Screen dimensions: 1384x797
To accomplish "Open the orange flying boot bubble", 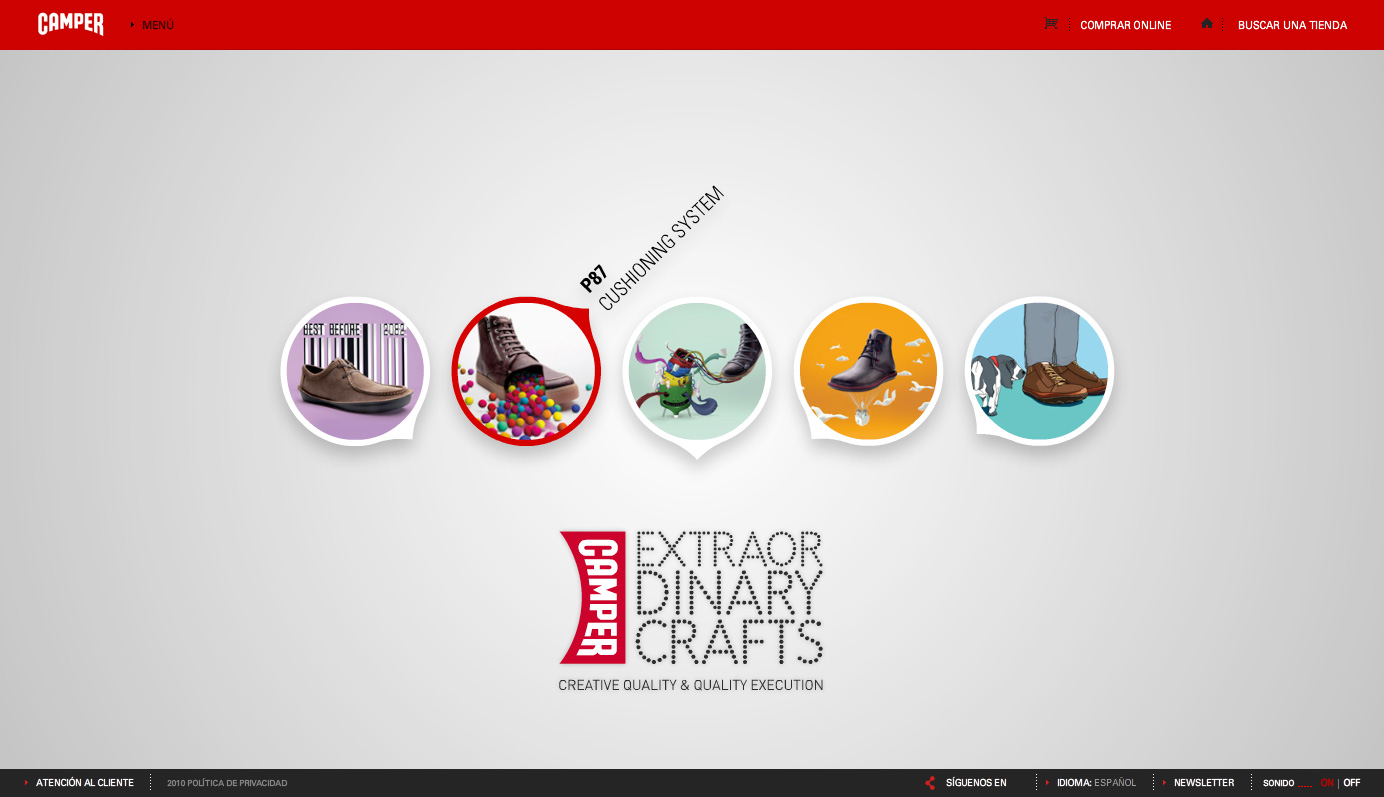I will (868, 371).
